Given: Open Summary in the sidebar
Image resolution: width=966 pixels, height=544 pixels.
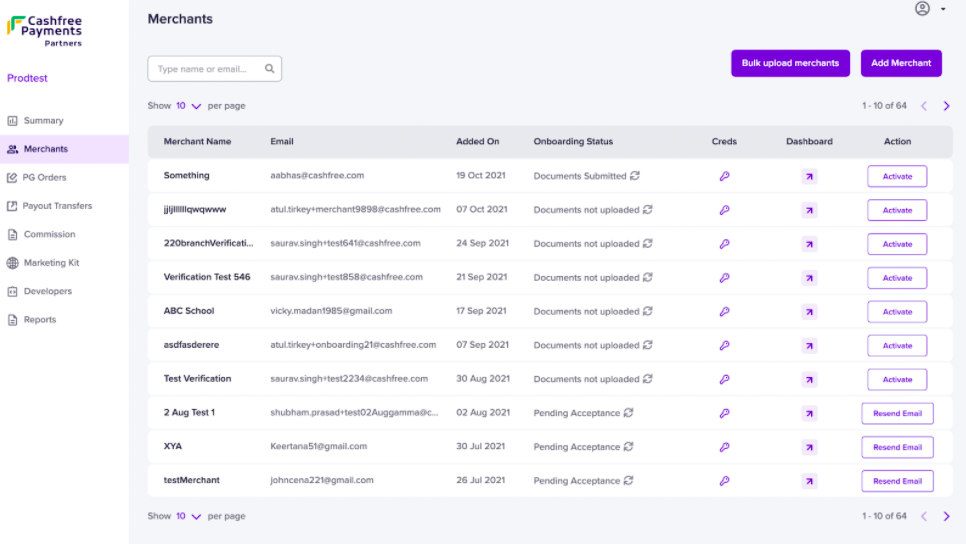Looking at the screenshot, I should click(x=43, y=121).
